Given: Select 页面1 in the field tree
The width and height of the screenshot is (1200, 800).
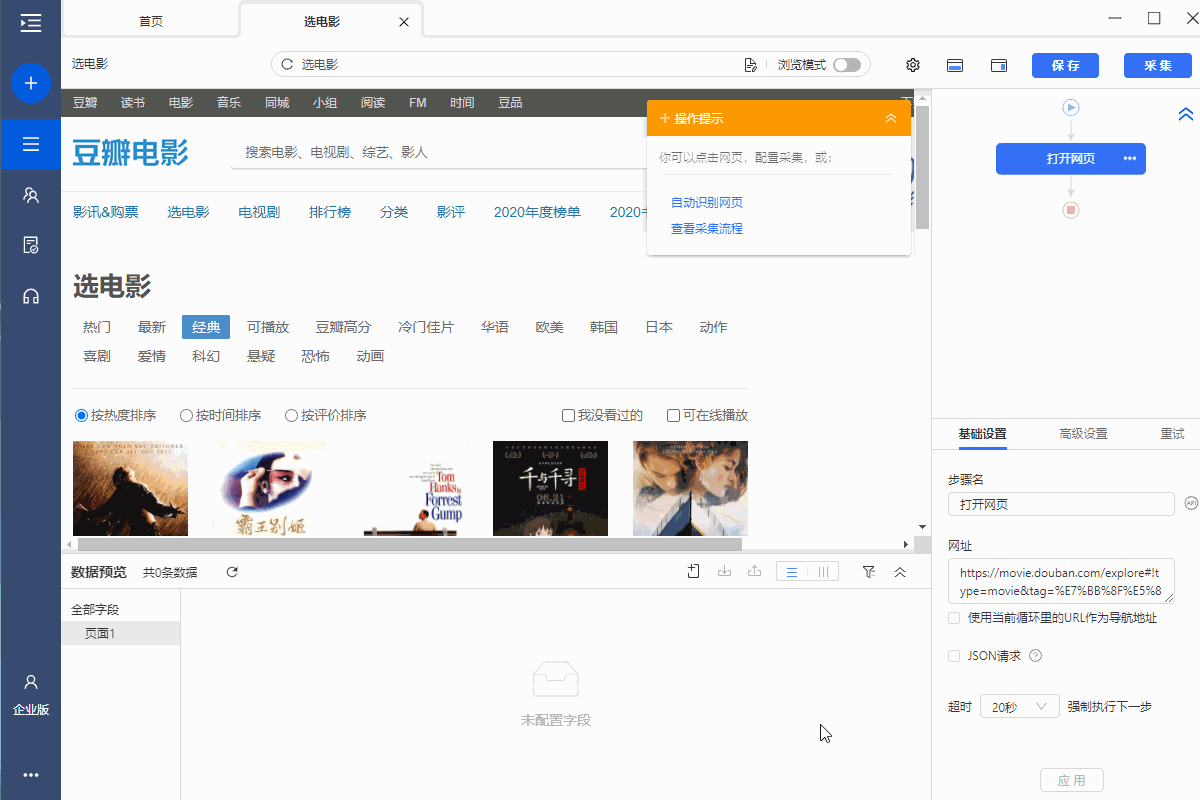Looking at the screenshot, I should click(120, 633).
